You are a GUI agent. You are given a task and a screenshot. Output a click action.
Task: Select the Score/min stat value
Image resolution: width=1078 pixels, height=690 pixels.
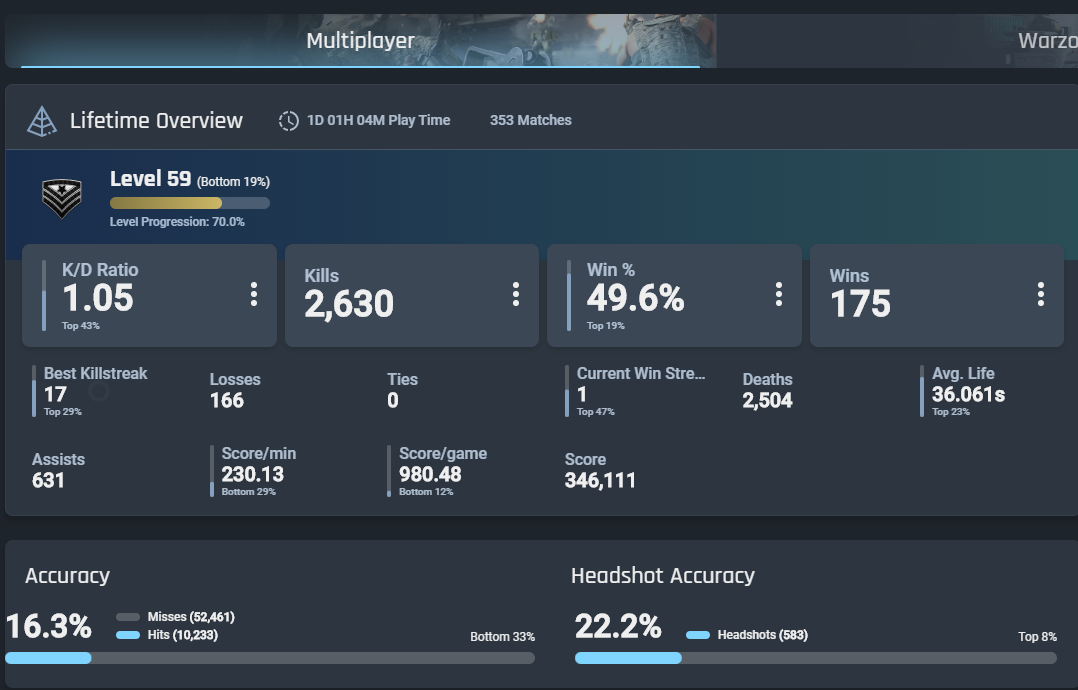[x=252, y=474]
